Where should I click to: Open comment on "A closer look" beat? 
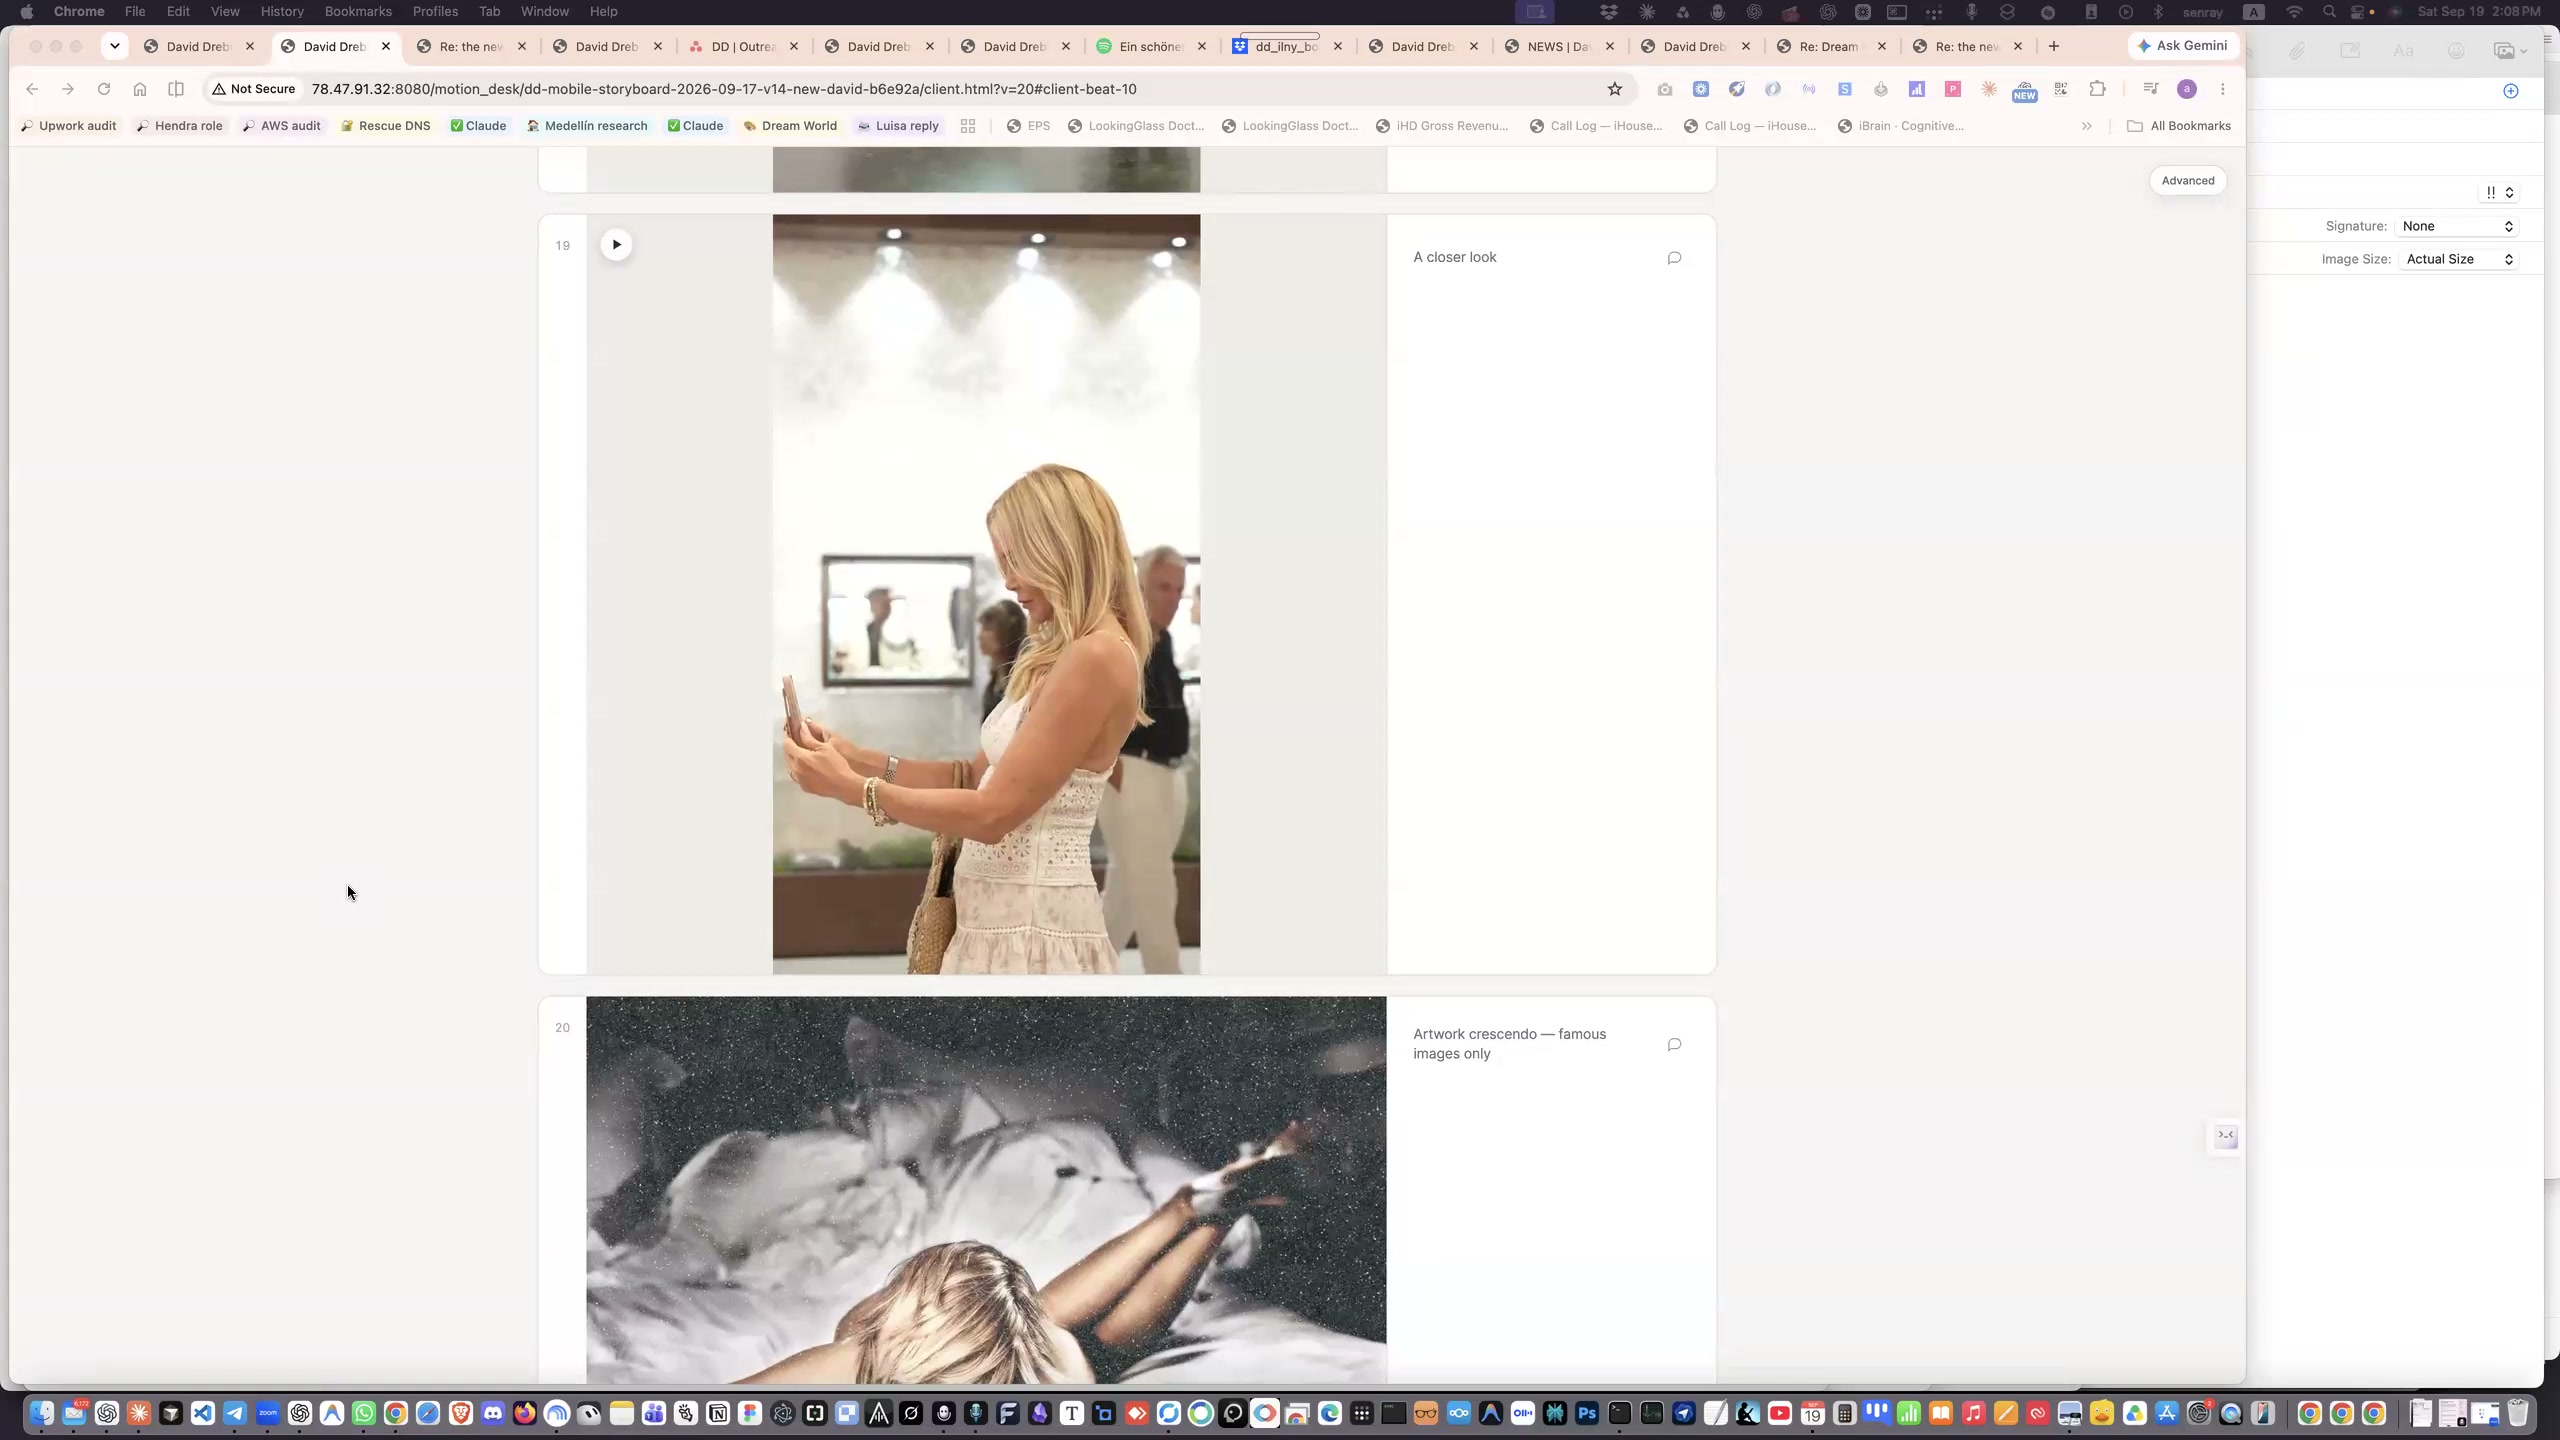(1674, 258)
